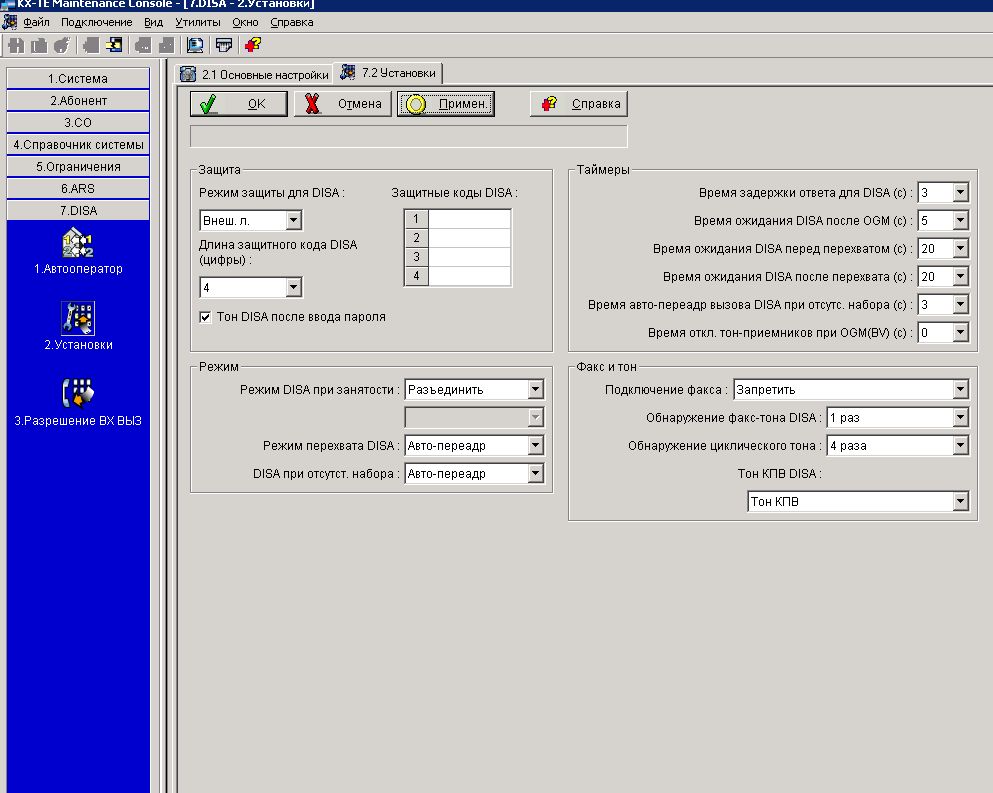Open the 1.Автооператор sidebar icon
The height and width of the screenshot is (793, 993).
click(78, 251)
